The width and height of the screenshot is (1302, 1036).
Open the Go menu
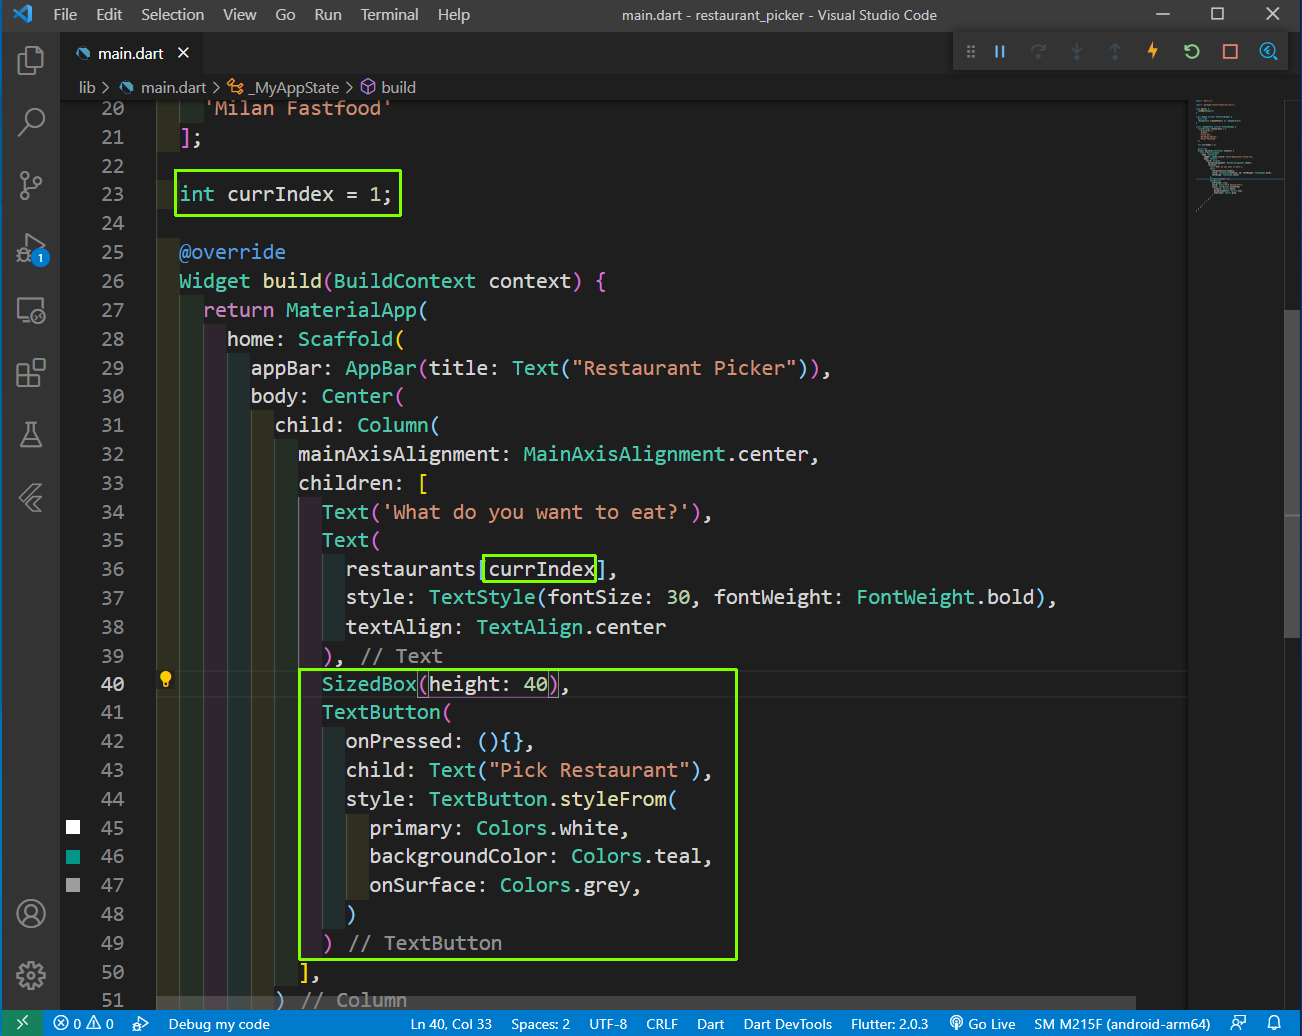[285, 14]
